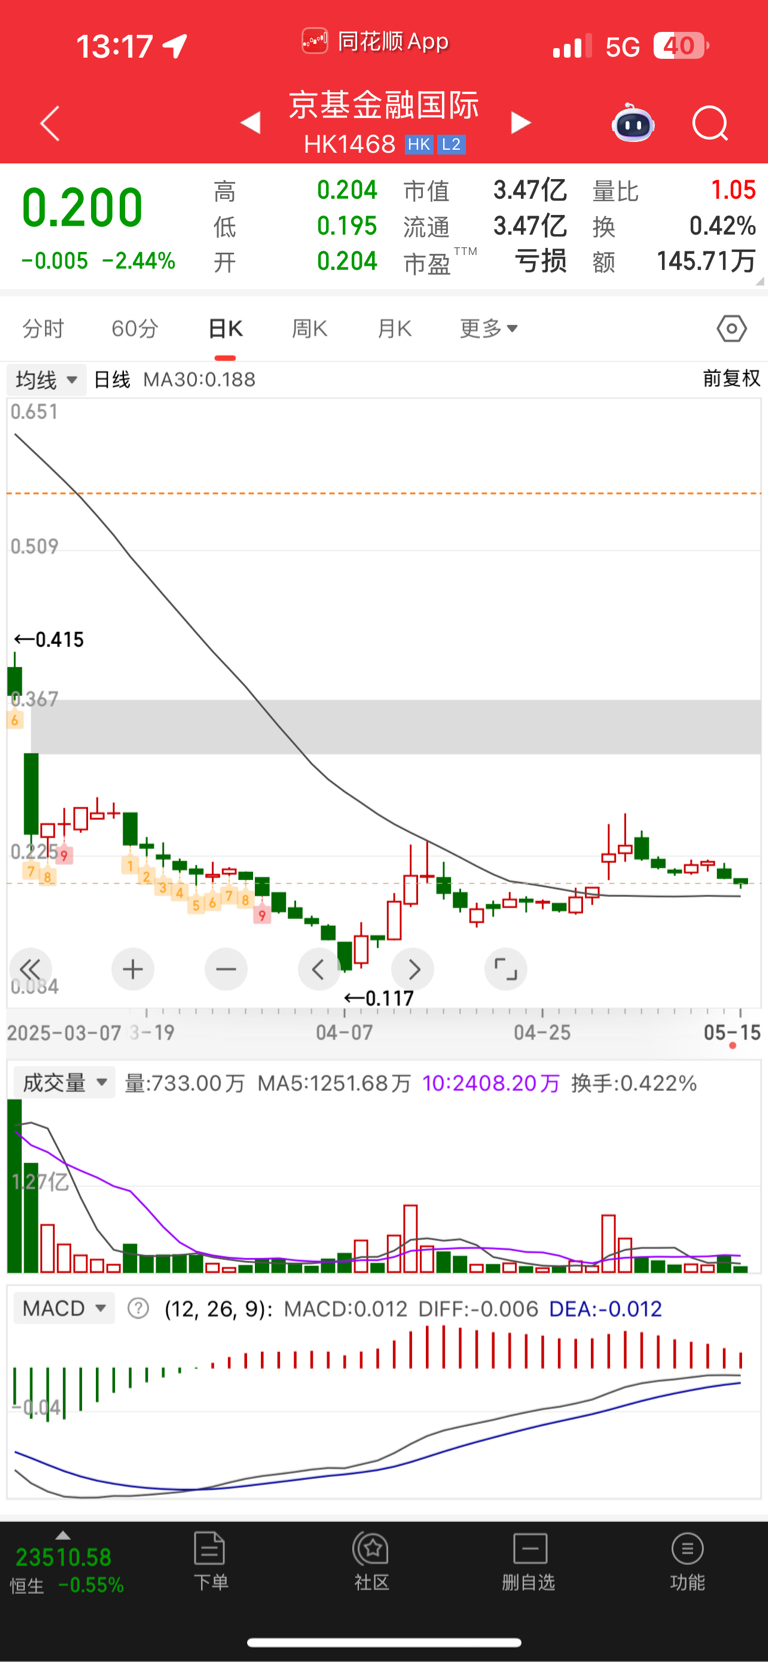Expand chart to fullscreen

click(506, 969)
